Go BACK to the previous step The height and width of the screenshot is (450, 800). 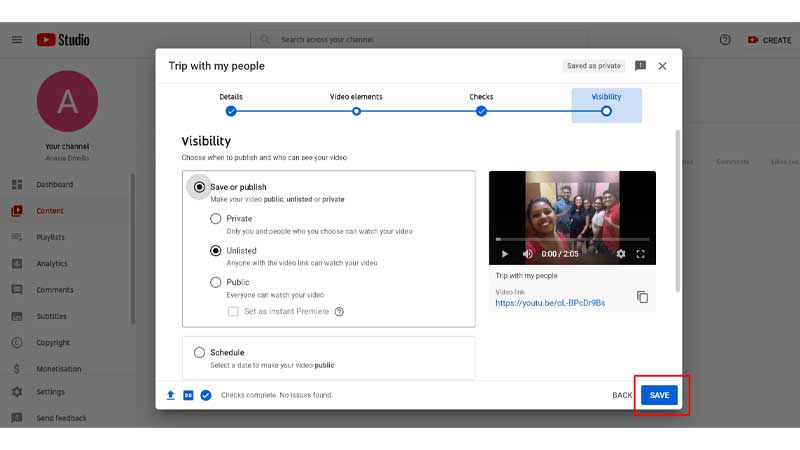(x=622, y=395)
